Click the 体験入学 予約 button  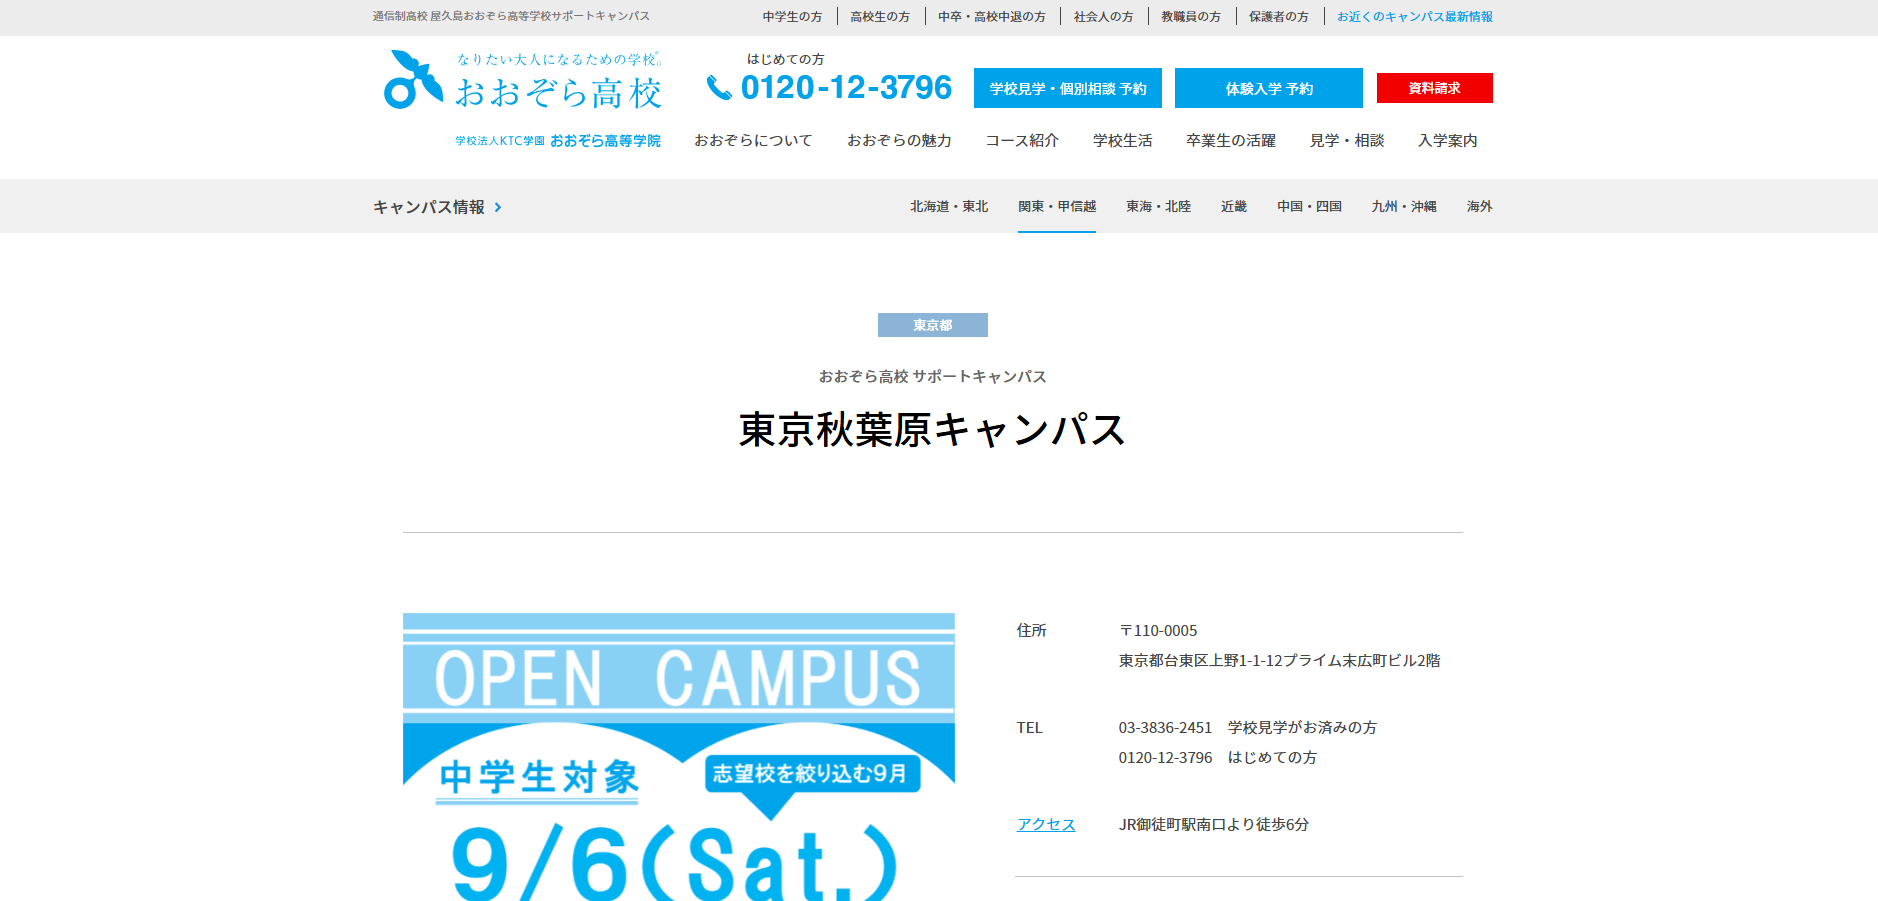[x=1269, y=88]
